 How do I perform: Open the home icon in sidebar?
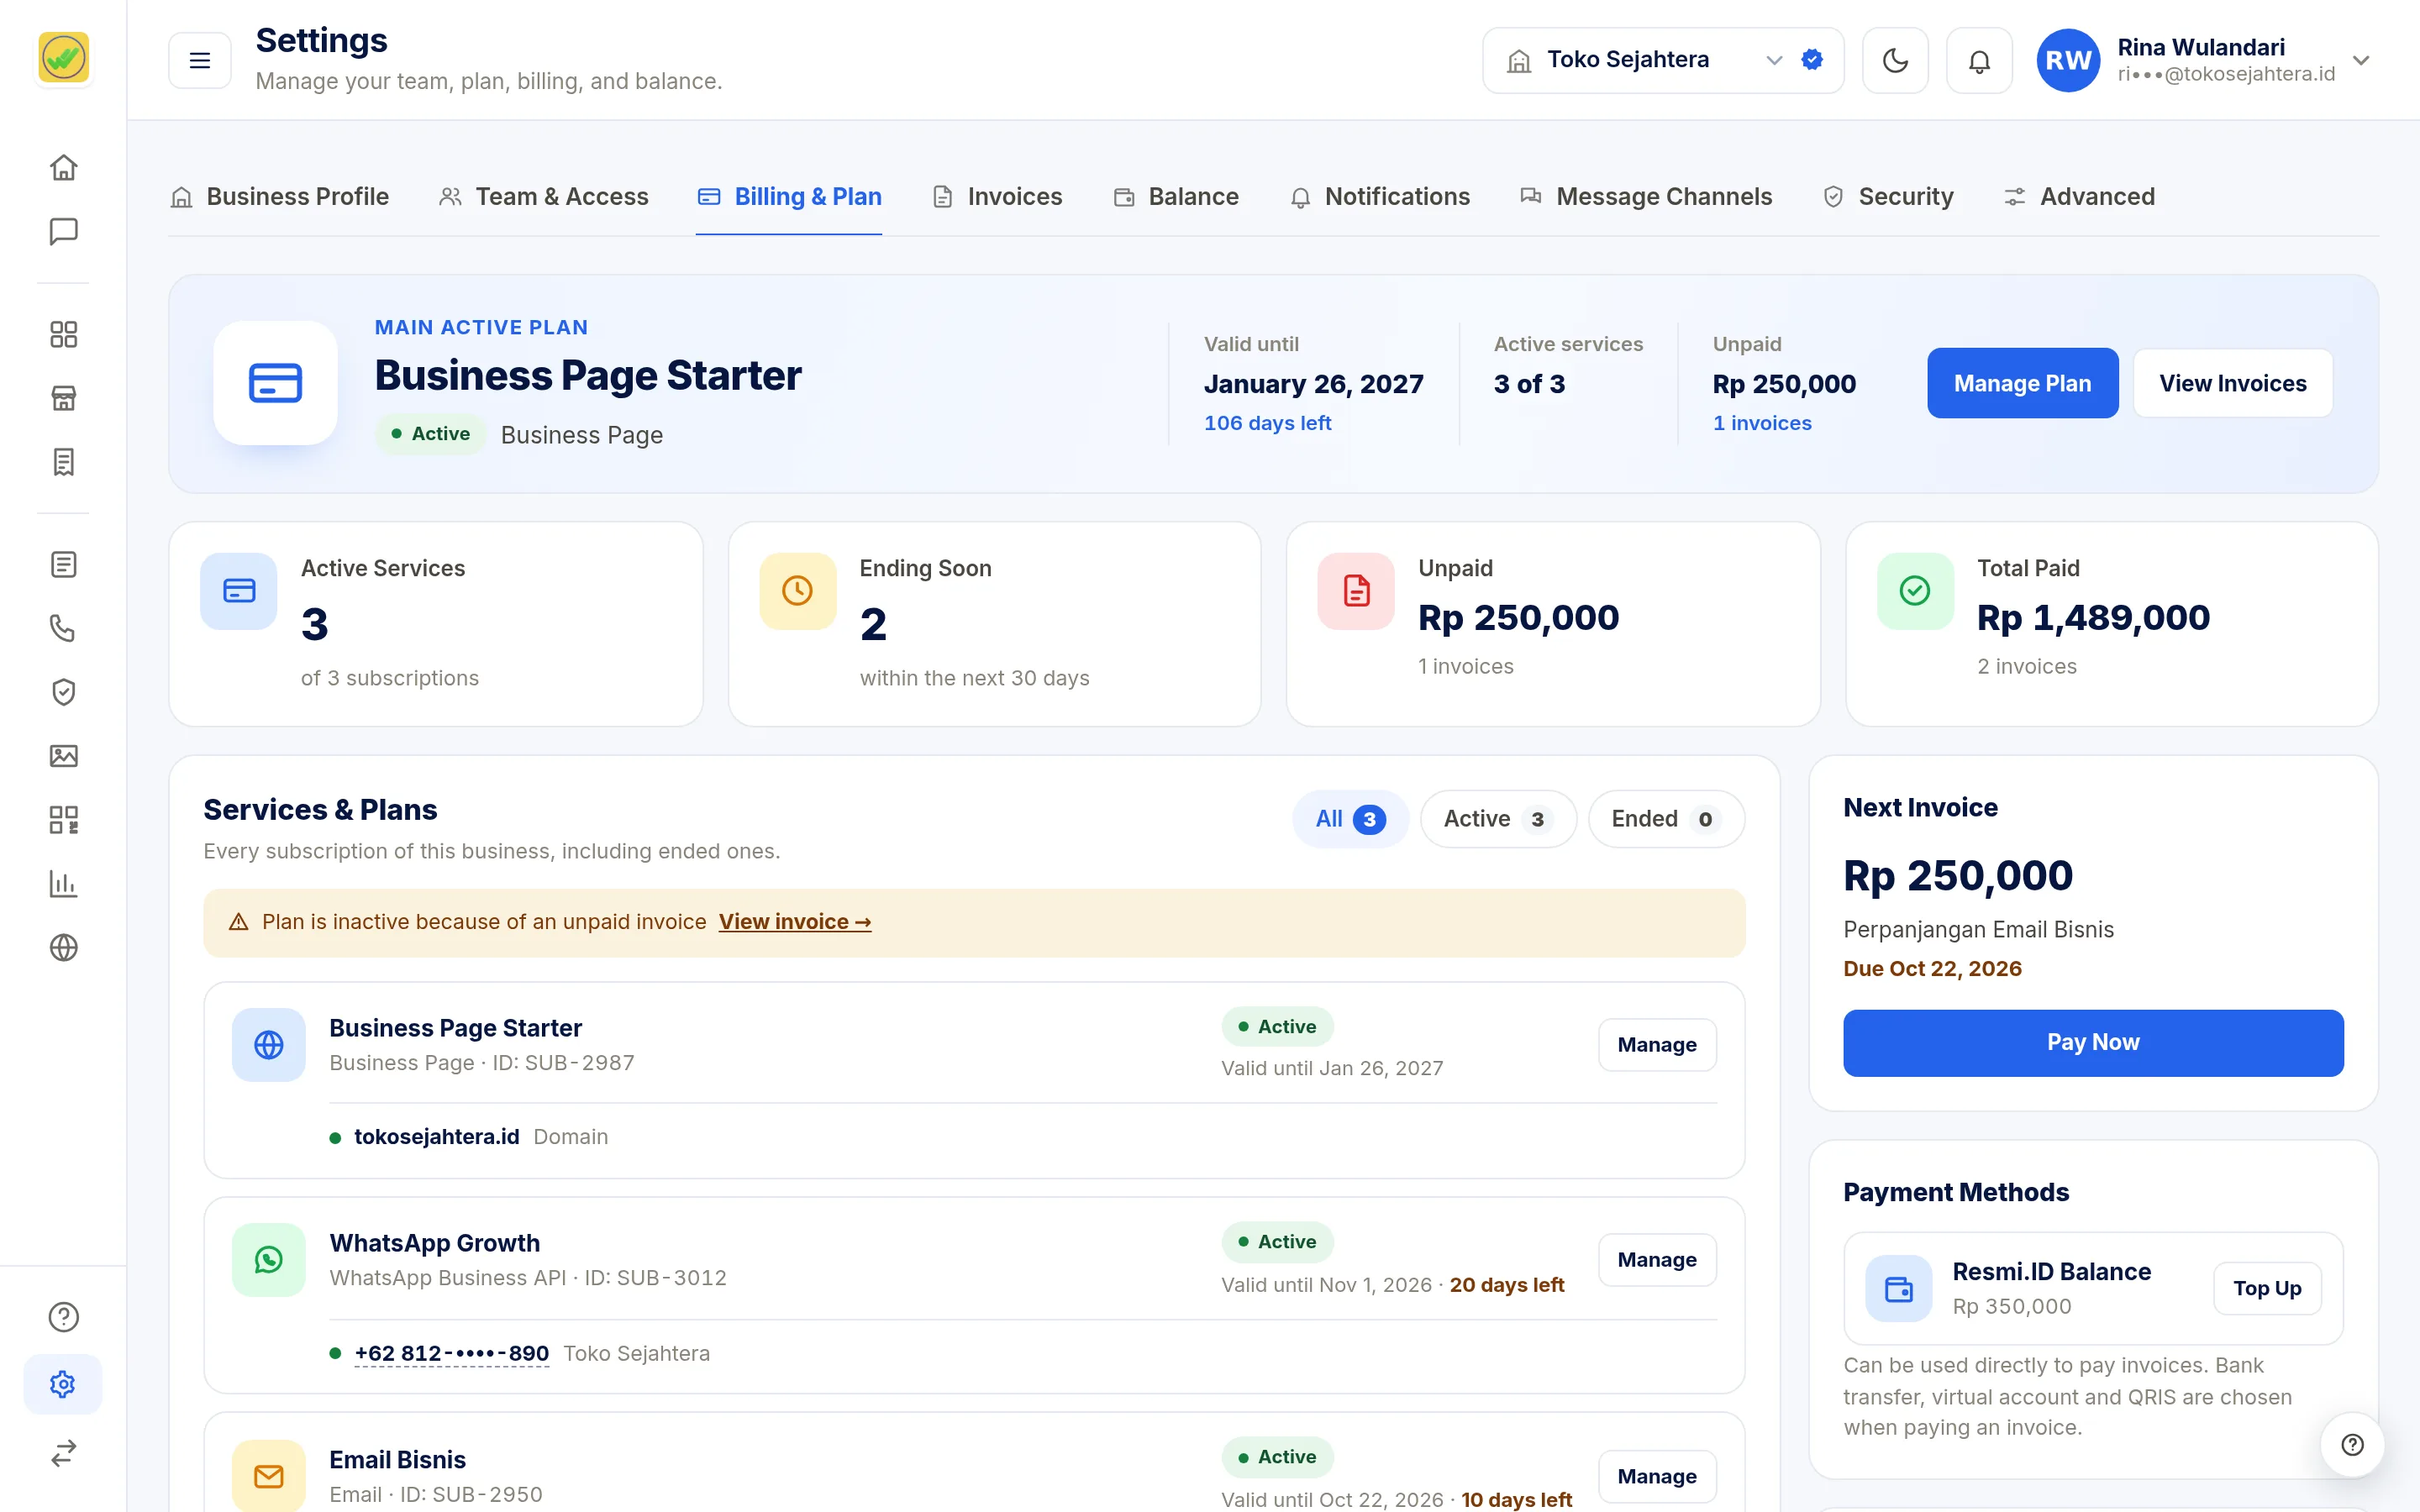(63, 167)
